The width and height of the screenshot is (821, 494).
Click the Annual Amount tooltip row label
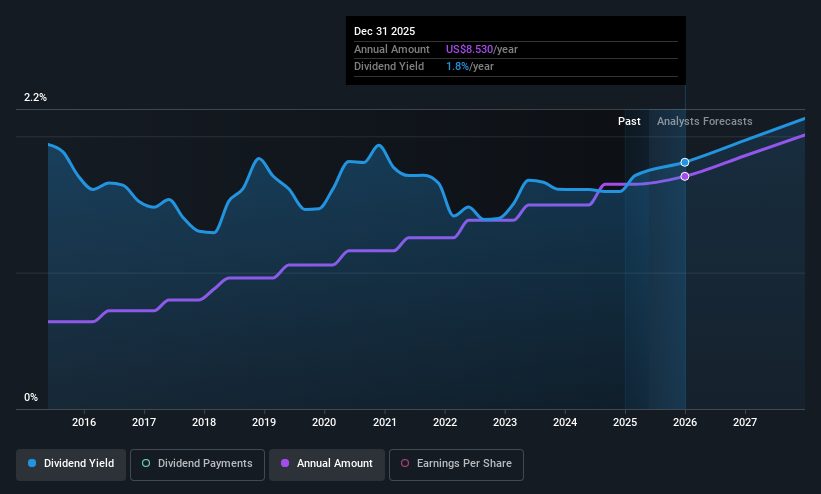[x=392, y=49]
